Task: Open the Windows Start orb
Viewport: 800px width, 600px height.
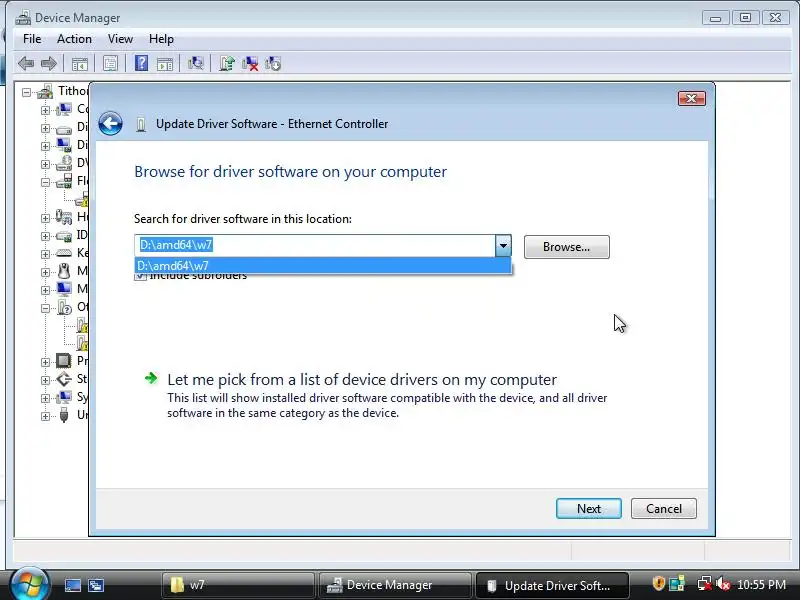Action: [30, 584]
